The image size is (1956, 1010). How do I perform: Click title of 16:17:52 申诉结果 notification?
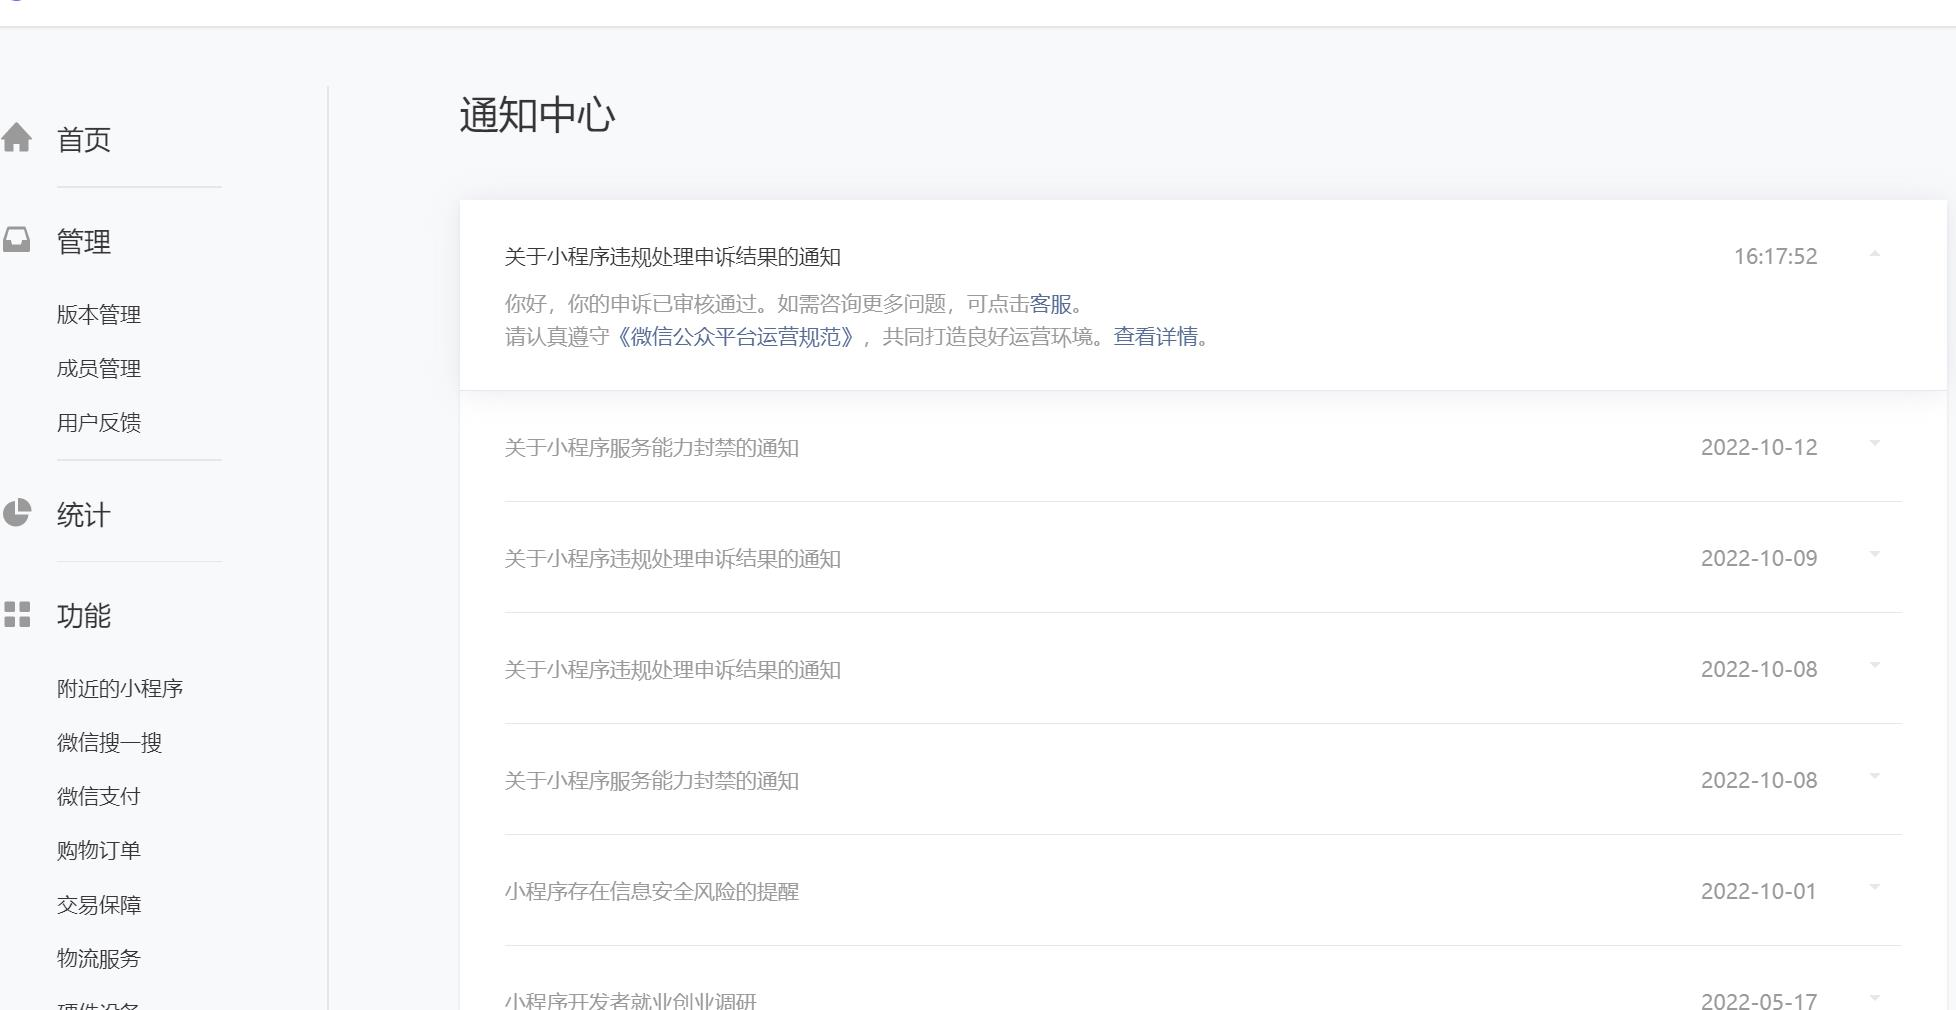pos(672,257)
